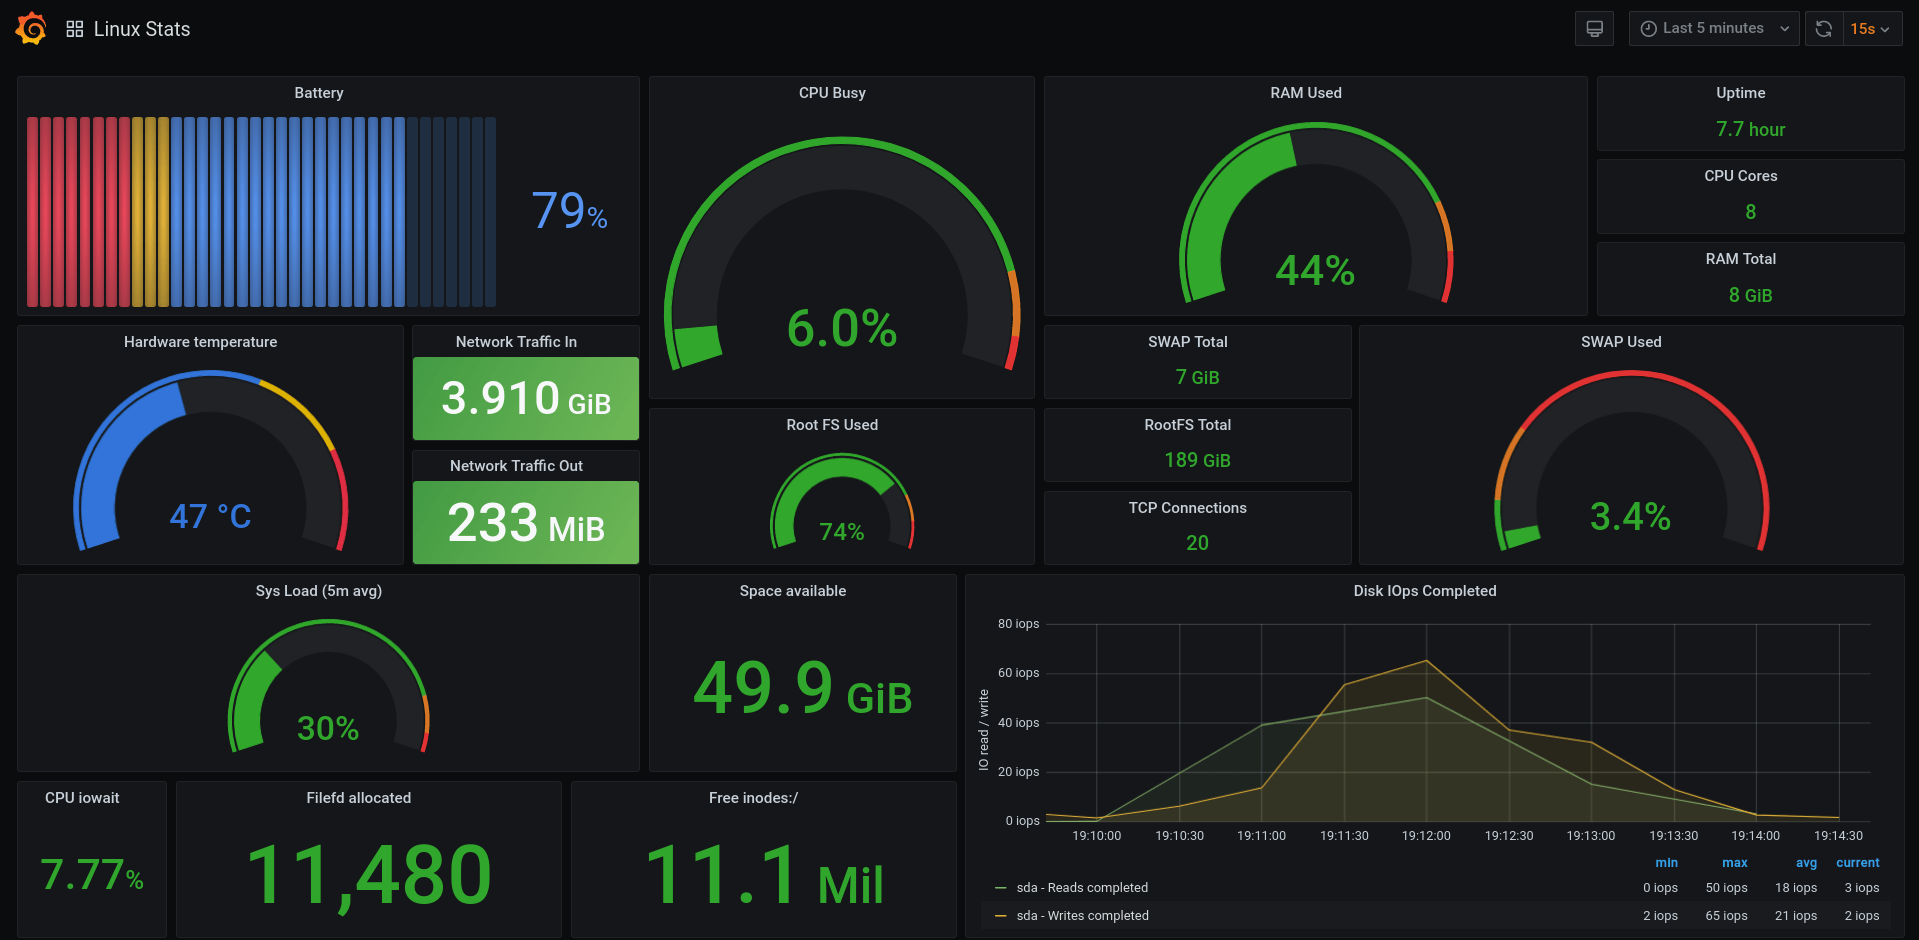Screen dimensions: 1919x940
Task: Click the Linux Stats dashboard title
Action: click(x=141, y=28)
